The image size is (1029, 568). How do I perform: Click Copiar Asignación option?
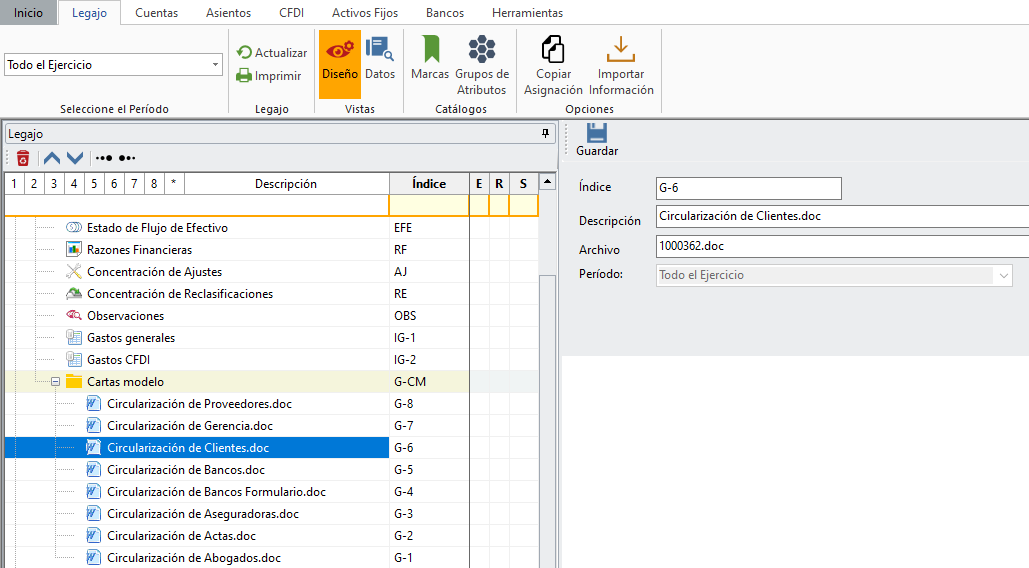[x=553, y=65]
